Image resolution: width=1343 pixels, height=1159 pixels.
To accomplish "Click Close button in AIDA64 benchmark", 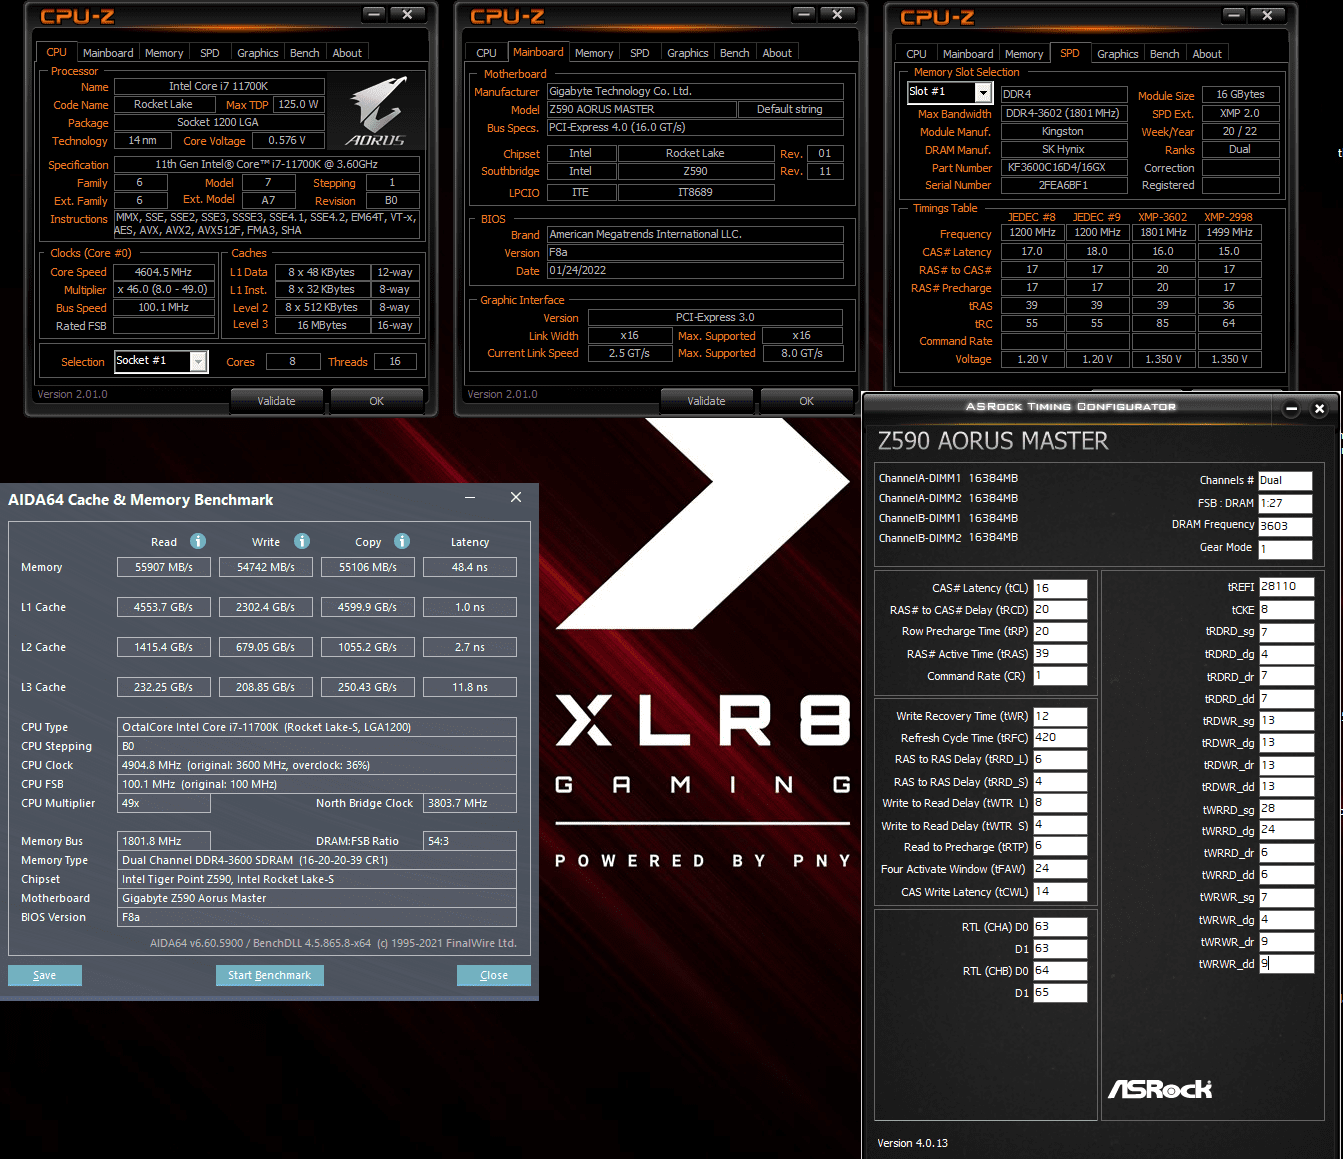I will coord(494,975).
